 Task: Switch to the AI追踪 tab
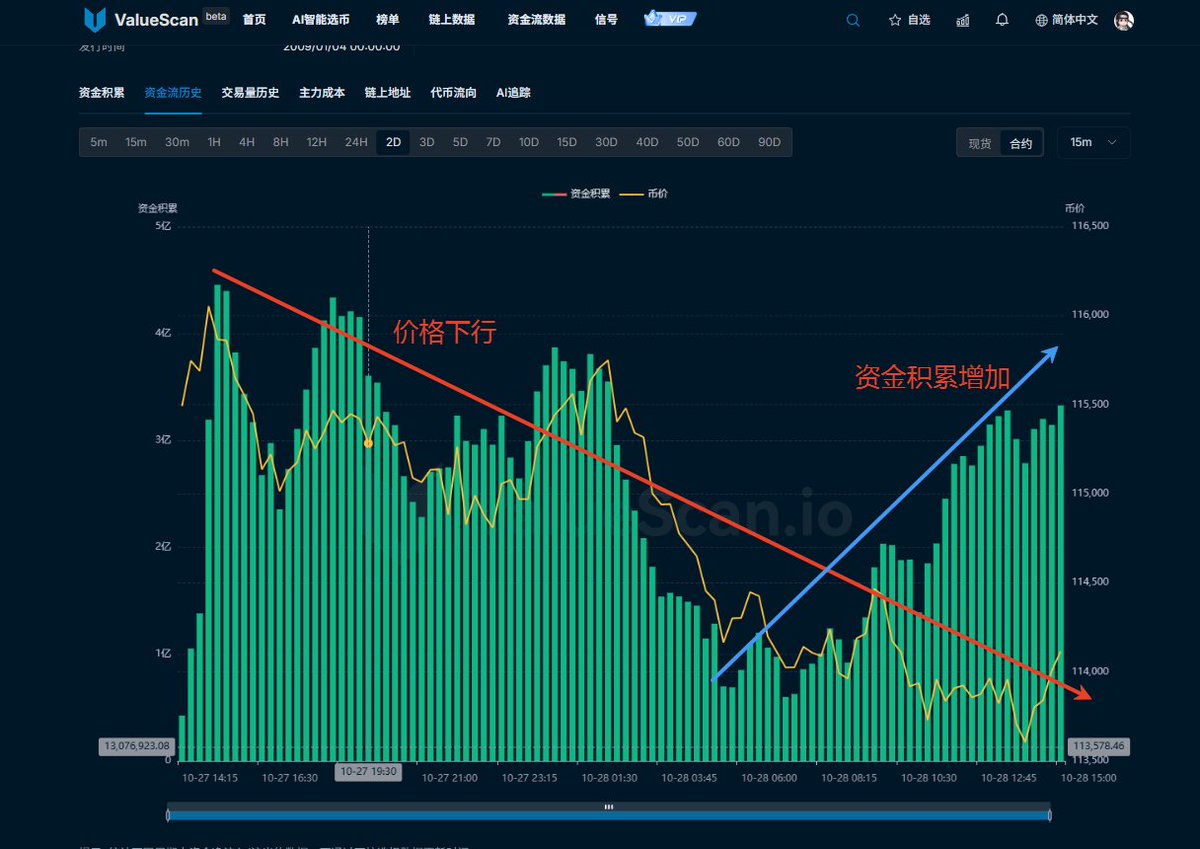[x=513, y=93]
